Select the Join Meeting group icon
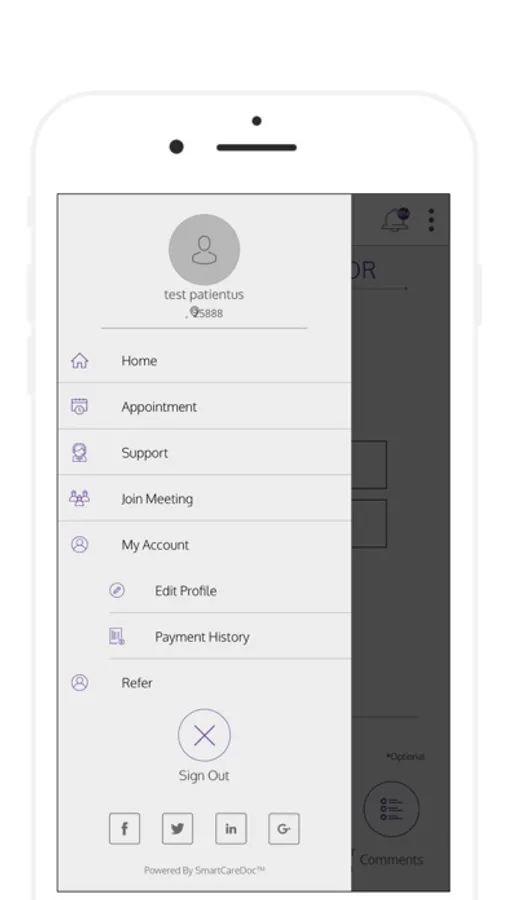This screenshot has height=900, width=507. coord(79,498)
